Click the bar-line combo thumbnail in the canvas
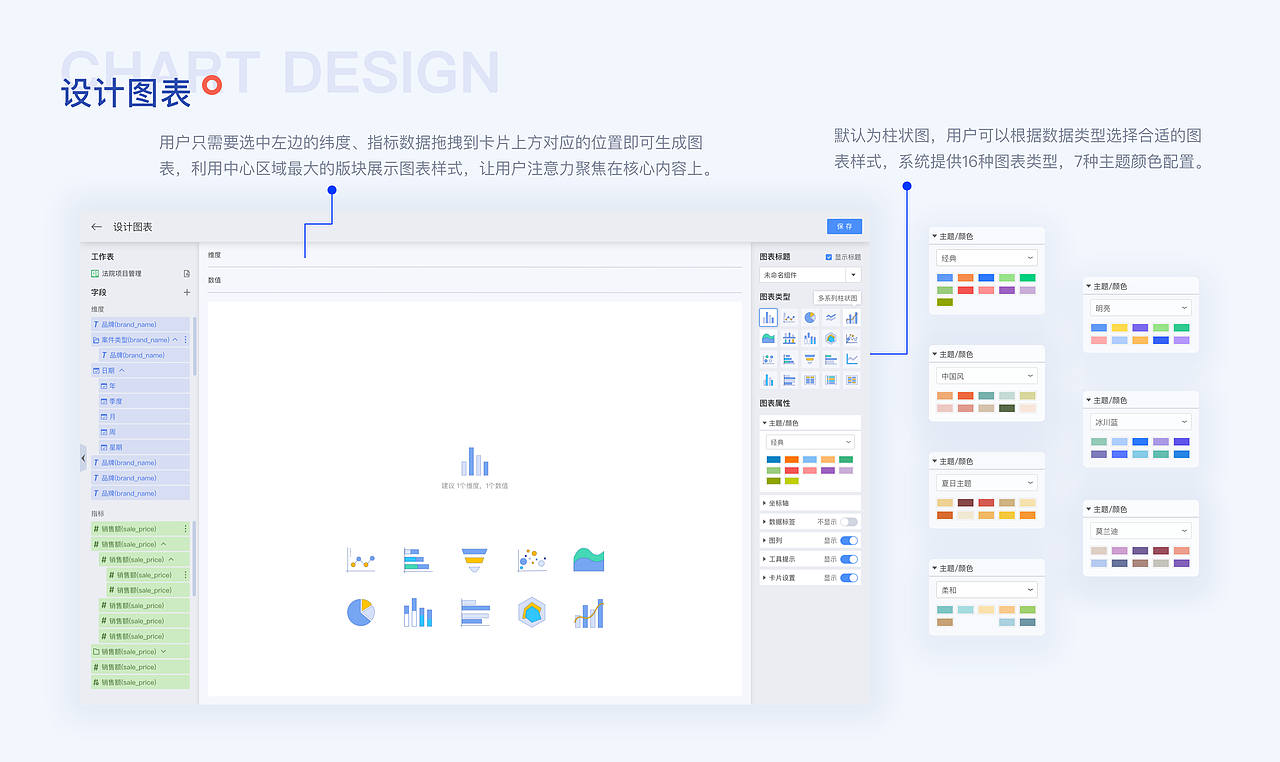 (x=589, y=612)
